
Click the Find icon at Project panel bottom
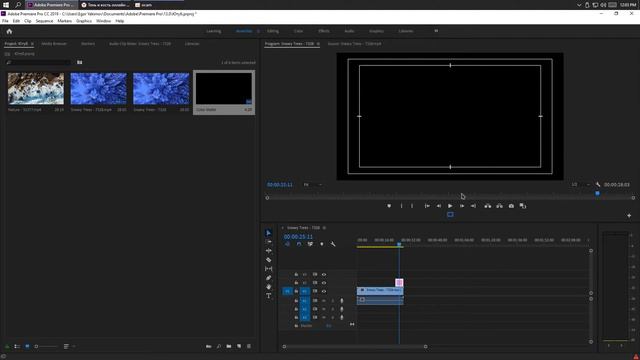[x=219, y=347]
